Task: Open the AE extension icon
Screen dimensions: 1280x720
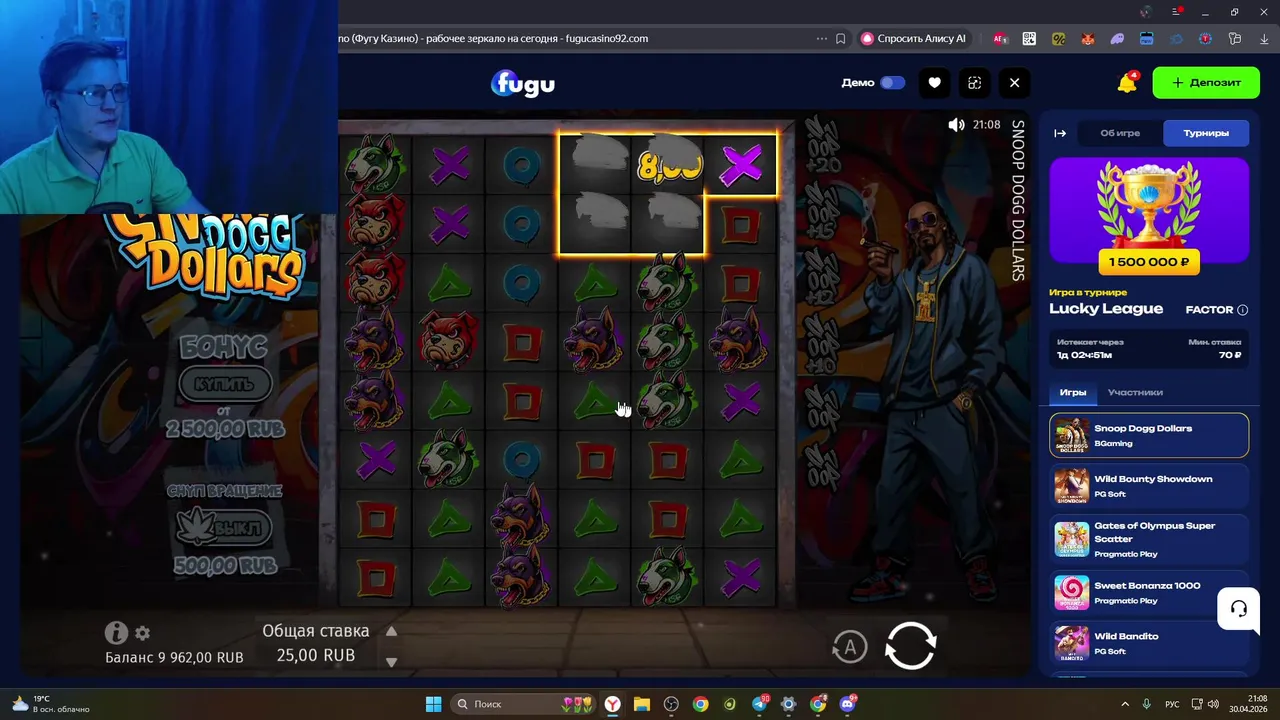Action: [x=1000, y=39]
